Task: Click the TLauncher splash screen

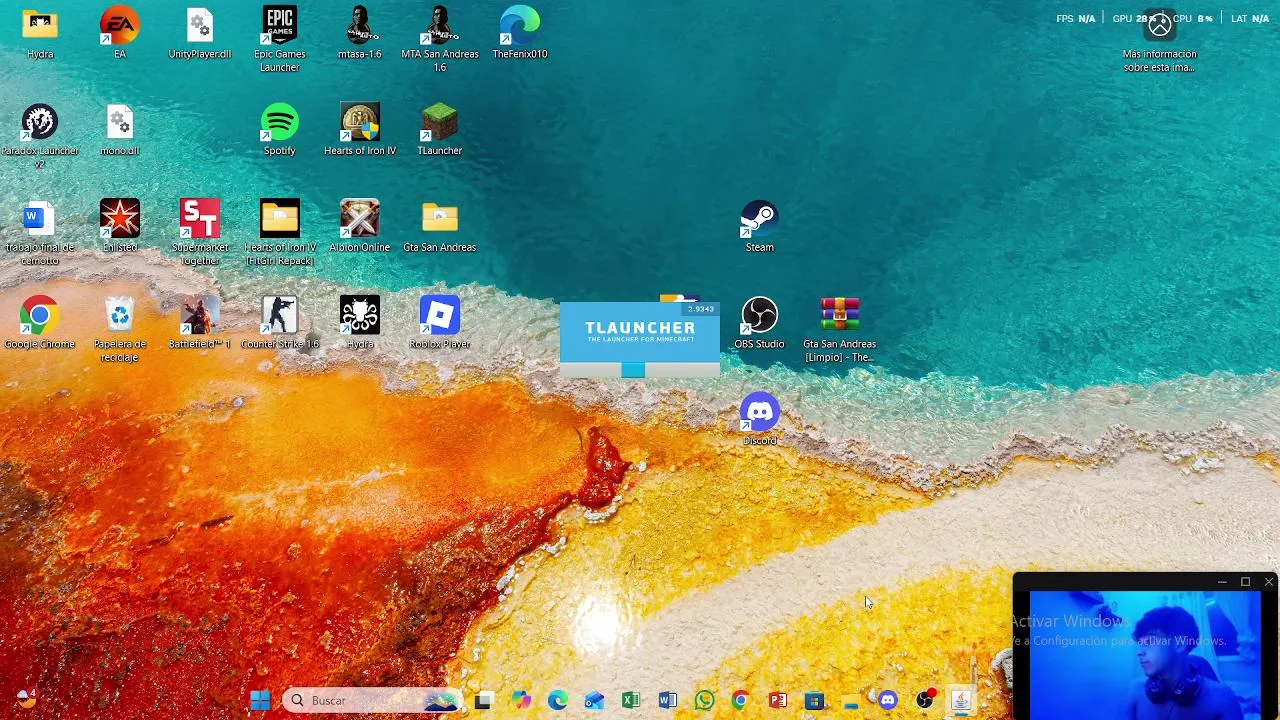Action: (x=639, y=340)
